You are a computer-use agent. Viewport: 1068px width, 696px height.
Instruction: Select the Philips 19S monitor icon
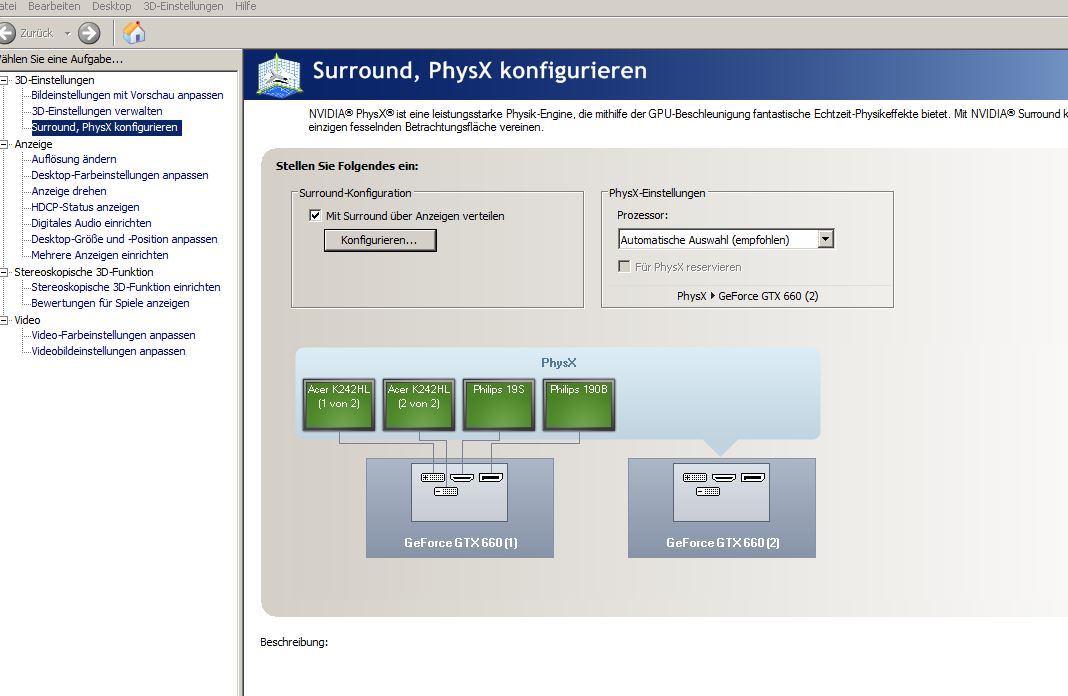coord(499,405)
